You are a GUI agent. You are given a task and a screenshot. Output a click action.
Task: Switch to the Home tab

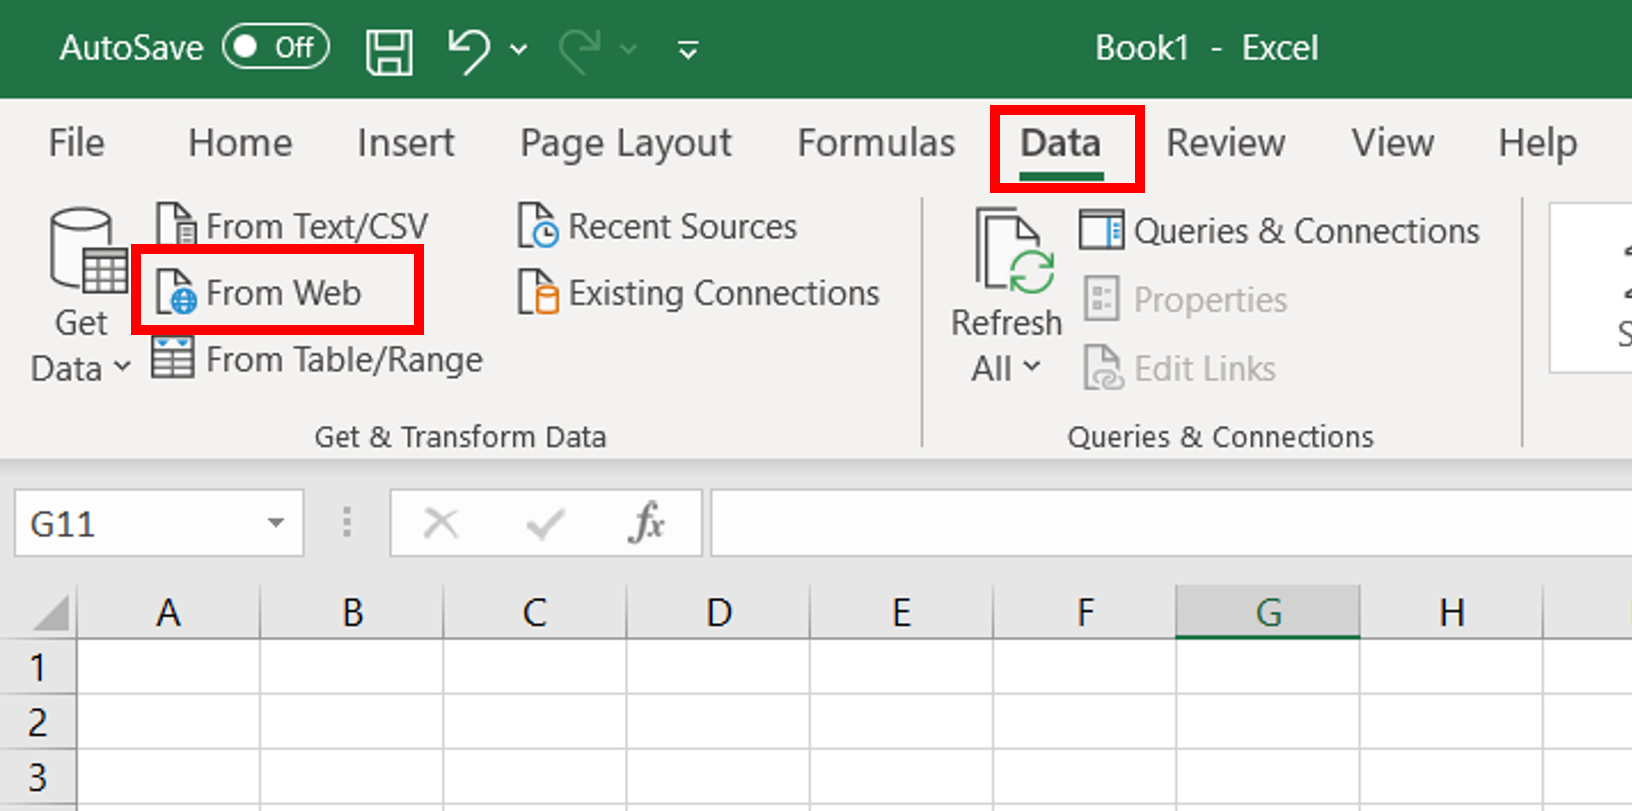point(240,143)
